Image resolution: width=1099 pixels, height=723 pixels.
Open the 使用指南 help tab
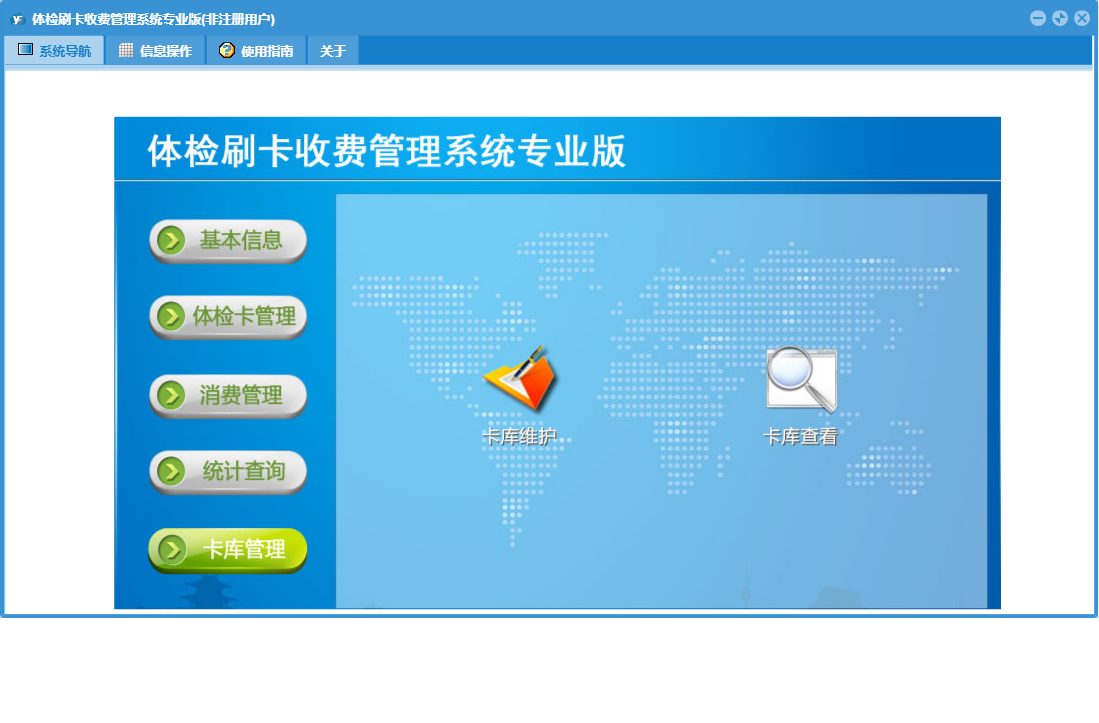[x=257, y=50]
